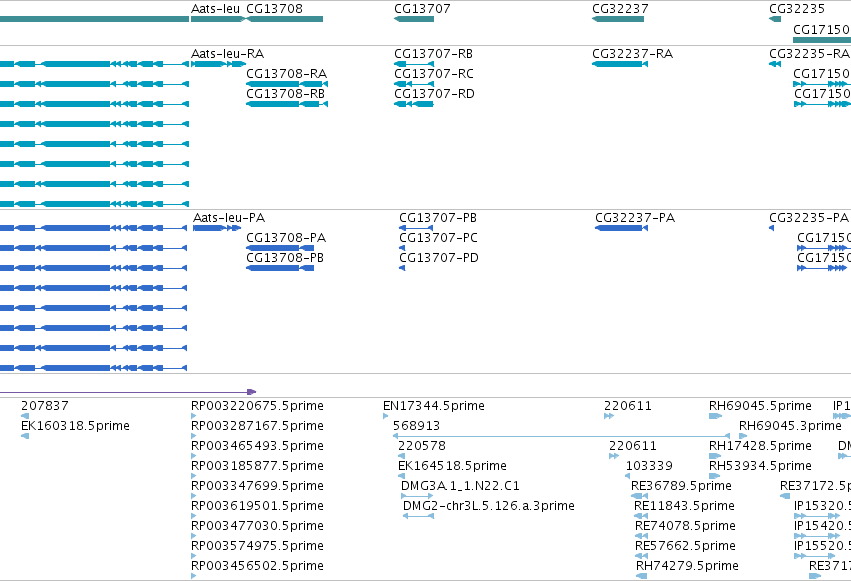Select the DMG2-chr3L.5.126.a.3prime label
The width and height of the screenshot is (851, 581).
[488, 506]
